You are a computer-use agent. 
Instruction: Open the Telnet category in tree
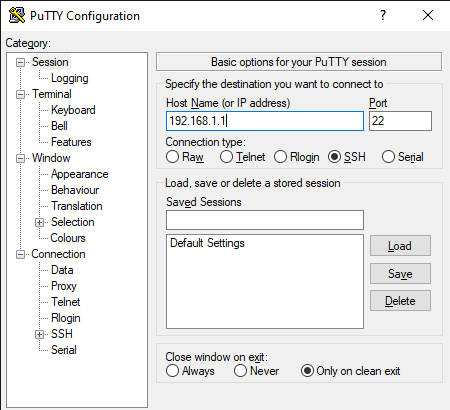click(x=66, y=302)
